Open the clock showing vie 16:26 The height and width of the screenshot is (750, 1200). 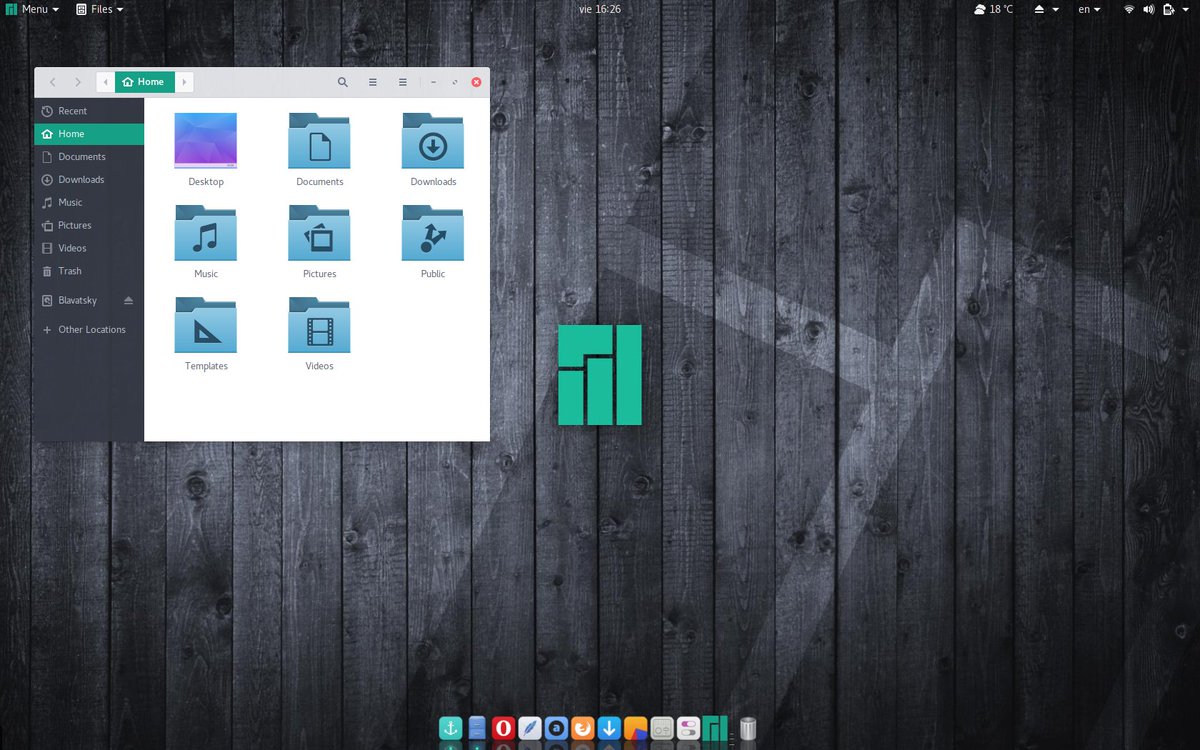[600, 9]
